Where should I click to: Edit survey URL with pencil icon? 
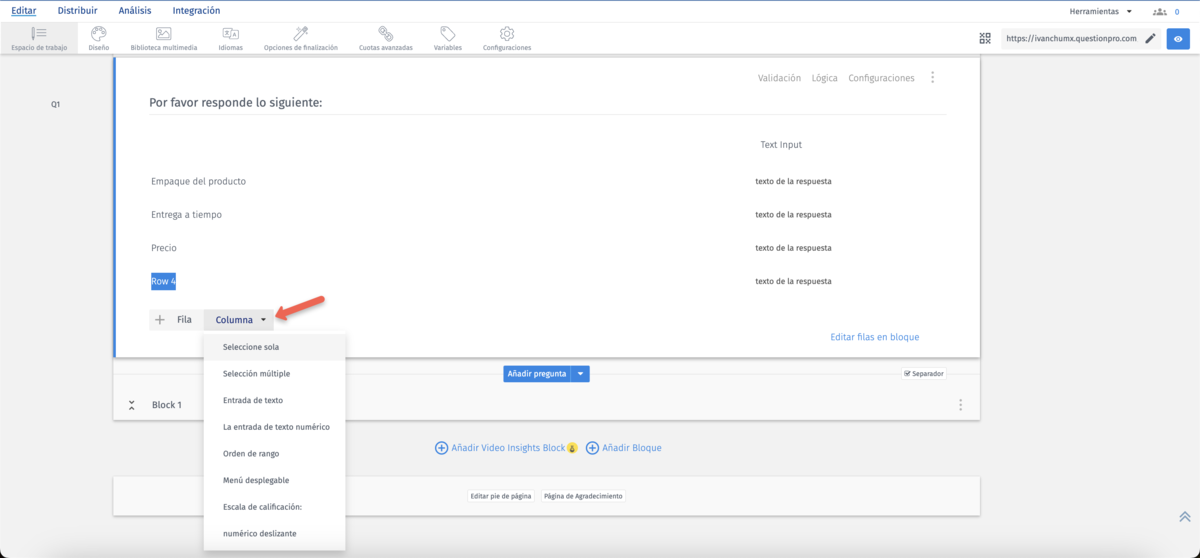(x=1151, y=39)
